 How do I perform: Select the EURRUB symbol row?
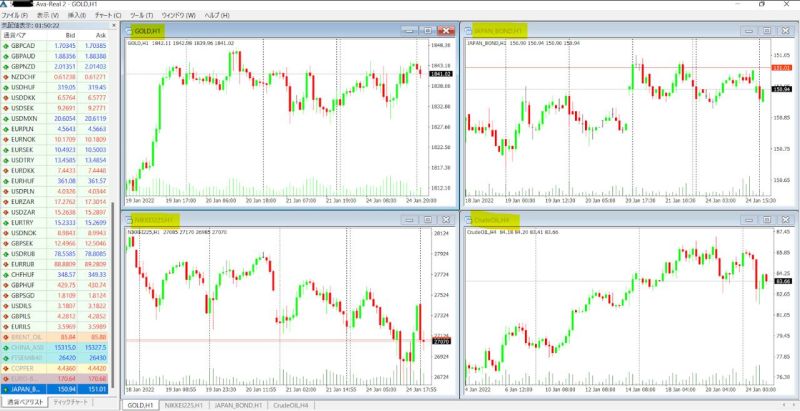[x=55, y=264]
